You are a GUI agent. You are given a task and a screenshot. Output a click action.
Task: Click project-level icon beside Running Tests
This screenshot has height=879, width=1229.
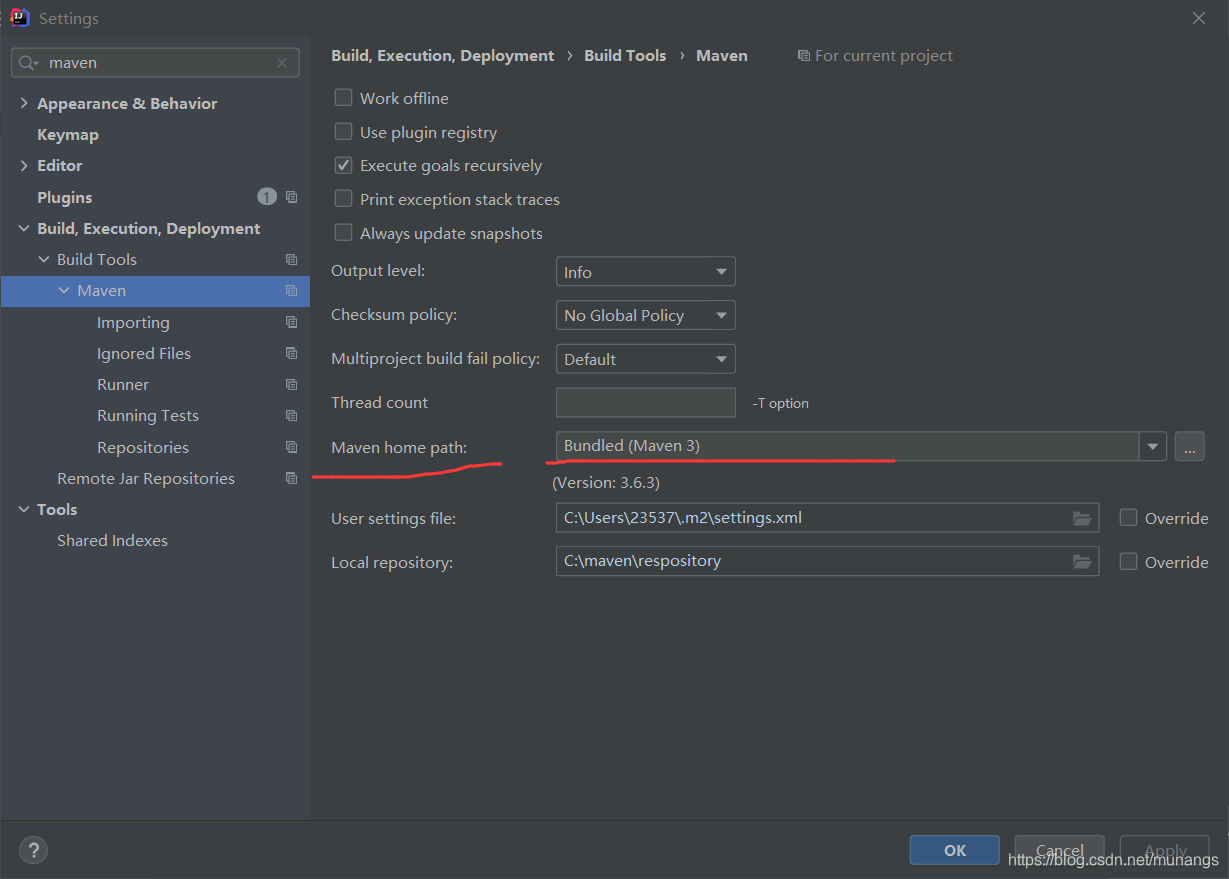pos(291,415)
